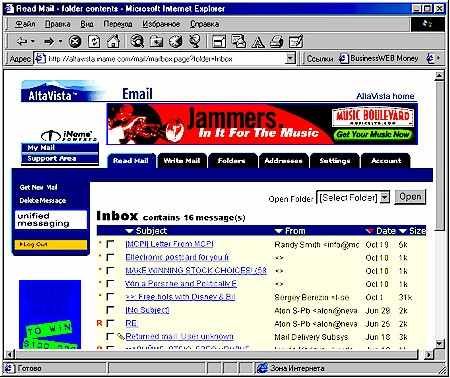The image size is (450, 378).
Task: Click the Refresh page toolbar icon
Action: click(x=94, y=42)
